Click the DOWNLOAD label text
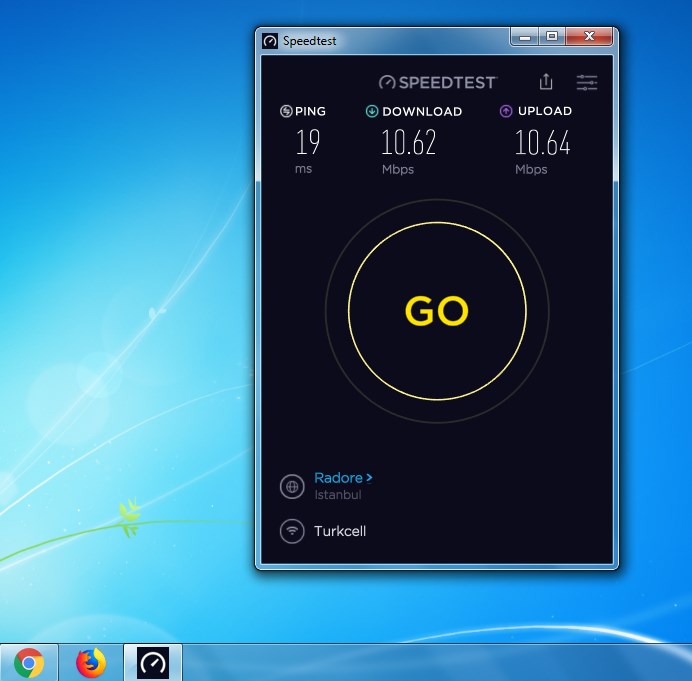The image size is (692, 681). (422, 111)
